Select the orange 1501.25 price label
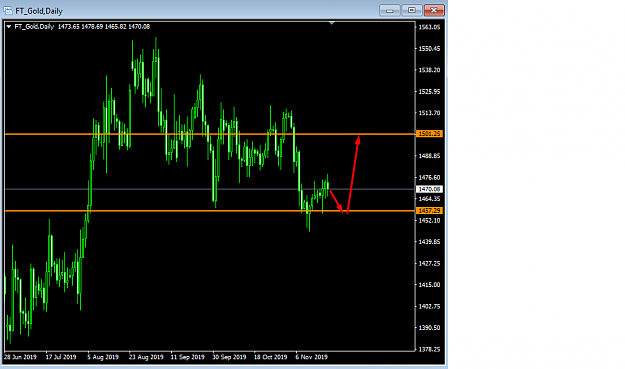Viewport: 625px width, 369px height. [x=429, y=134]
